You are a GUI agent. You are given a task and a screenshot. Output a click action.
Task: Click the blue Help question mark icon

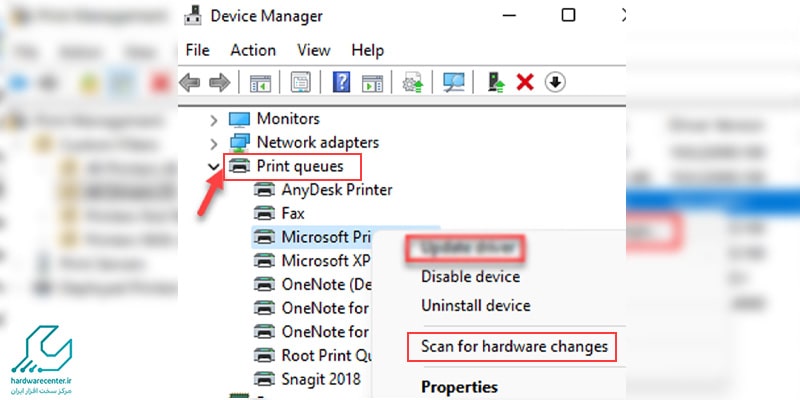pyautogui.click(x=341, y=82)
